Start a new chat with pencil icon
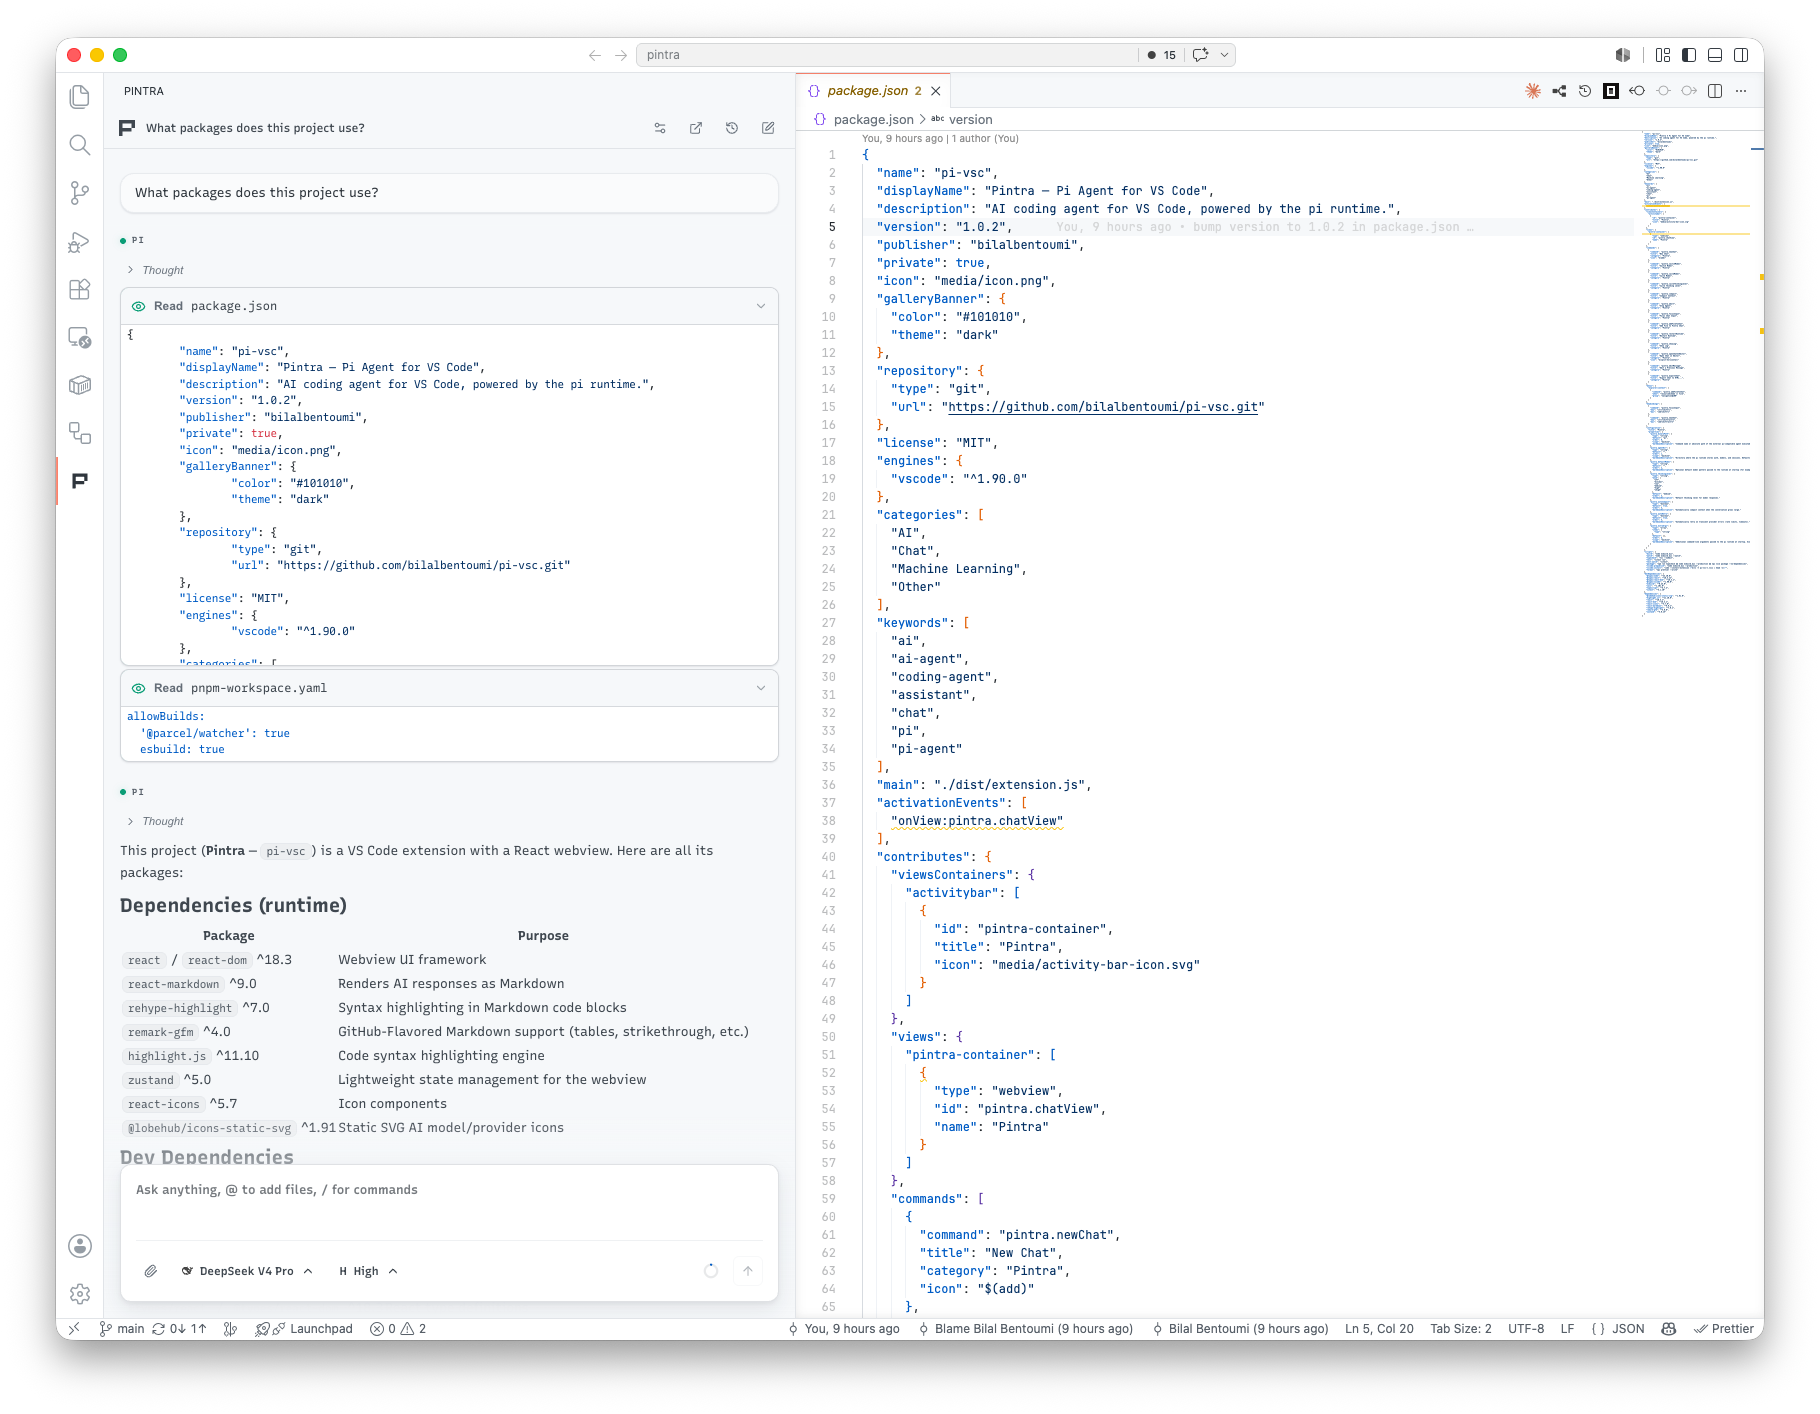Image resolution: width=1820 pixels, height=1414 pixels. pyautogui.click(x=768, y=128)
